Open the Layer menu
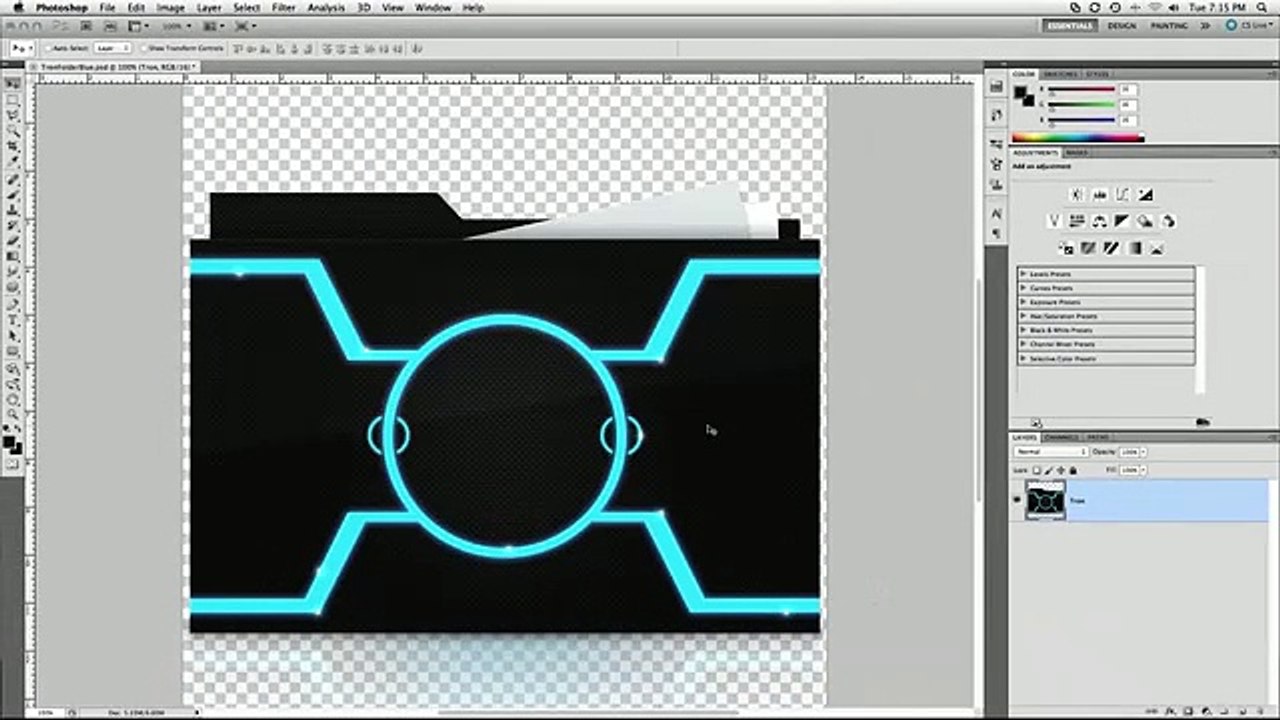 (209, 7)
